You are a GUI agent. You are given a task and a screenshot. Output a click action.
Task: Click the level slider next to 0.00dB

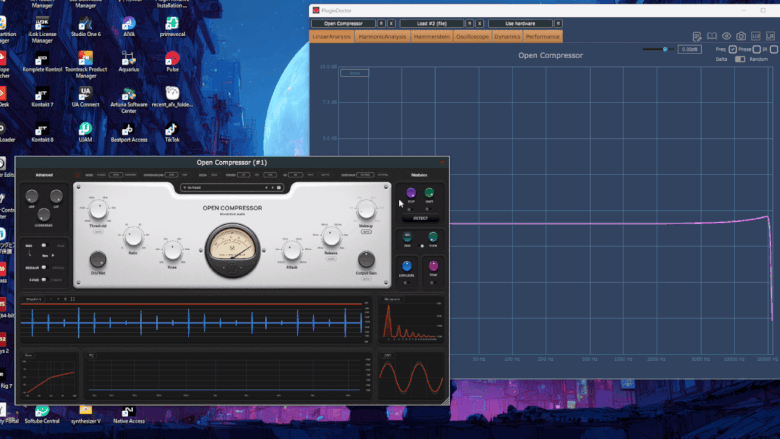(665, 49)
